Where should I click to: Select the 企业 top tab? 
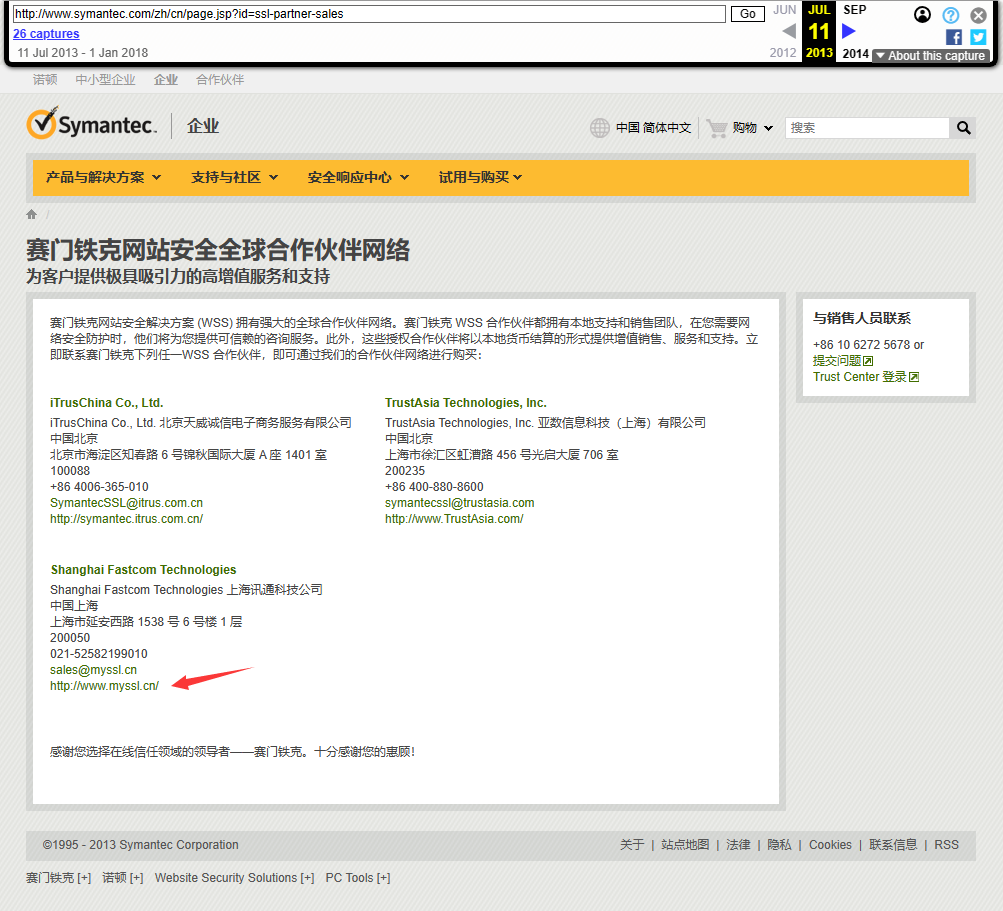point(166,79)
